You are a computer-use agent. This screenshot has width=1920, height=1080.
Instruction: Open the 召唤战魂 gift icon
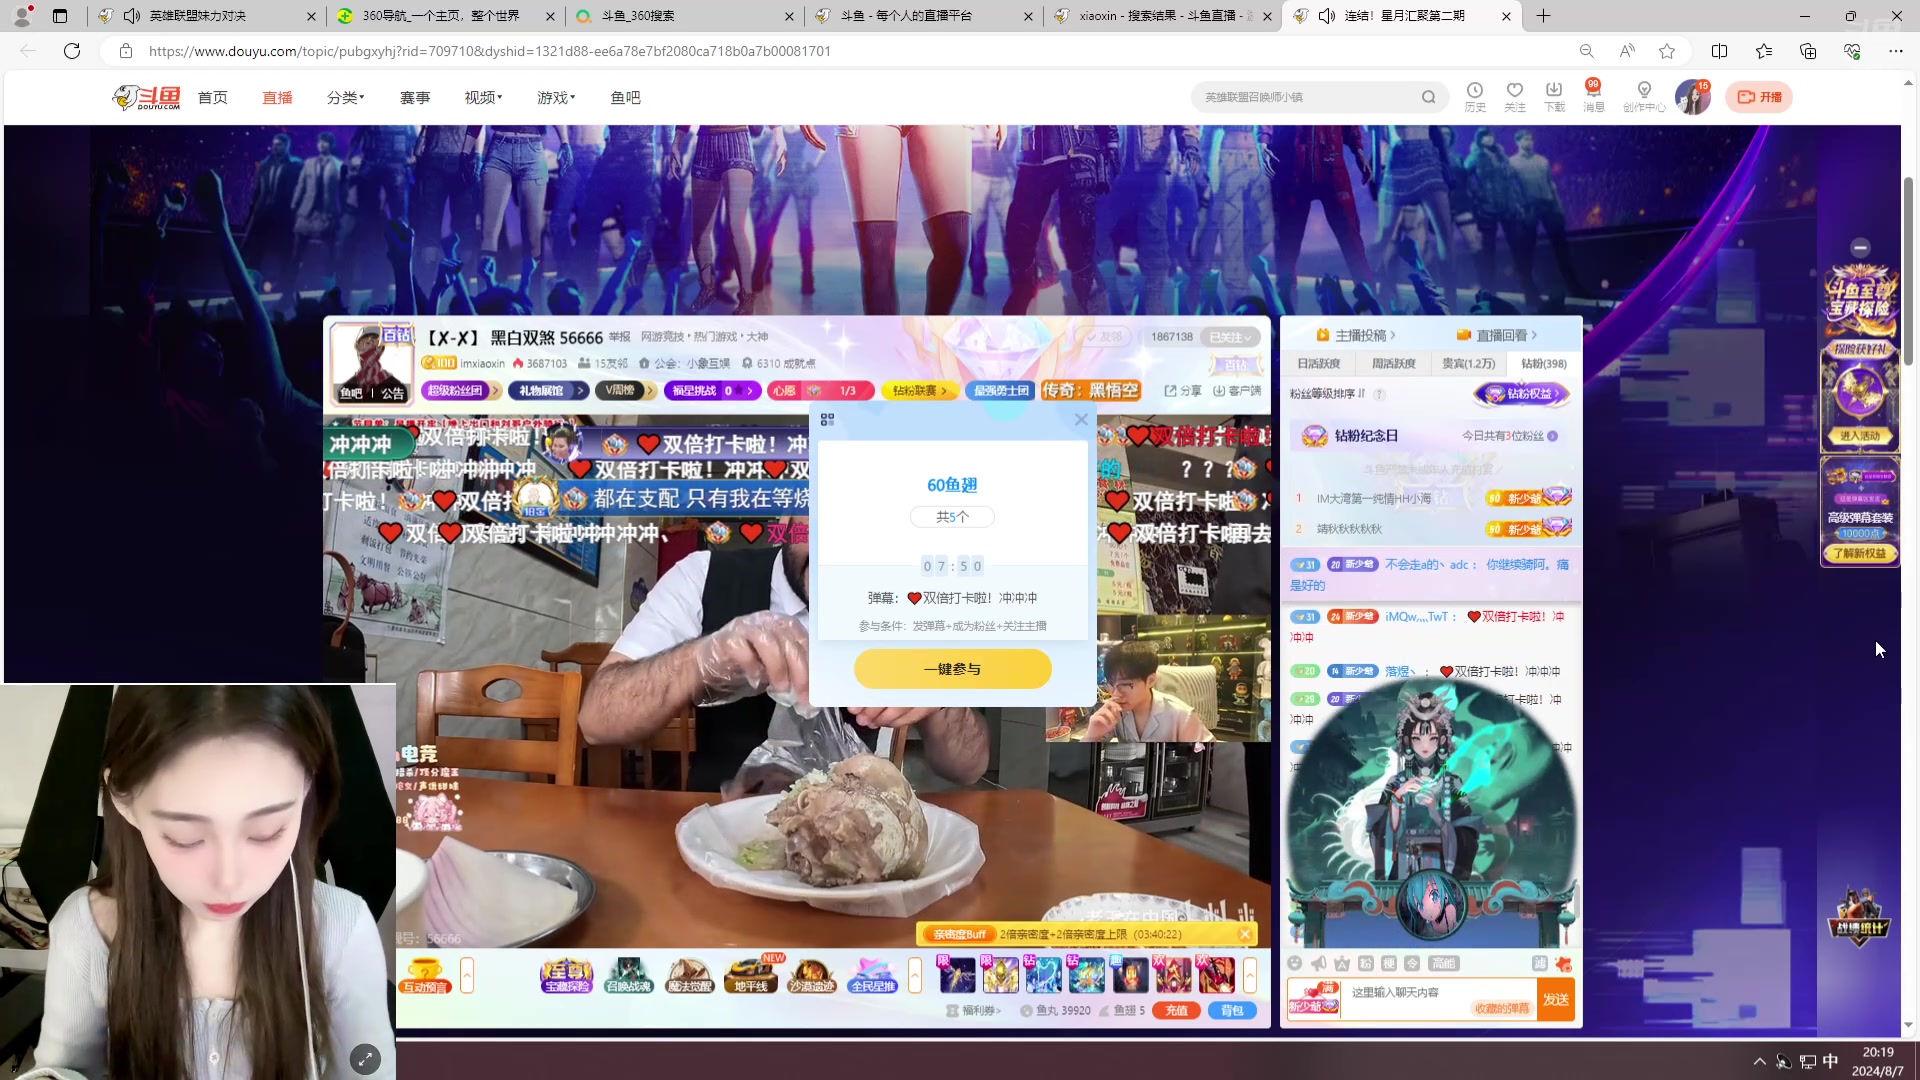click(628, 975)
